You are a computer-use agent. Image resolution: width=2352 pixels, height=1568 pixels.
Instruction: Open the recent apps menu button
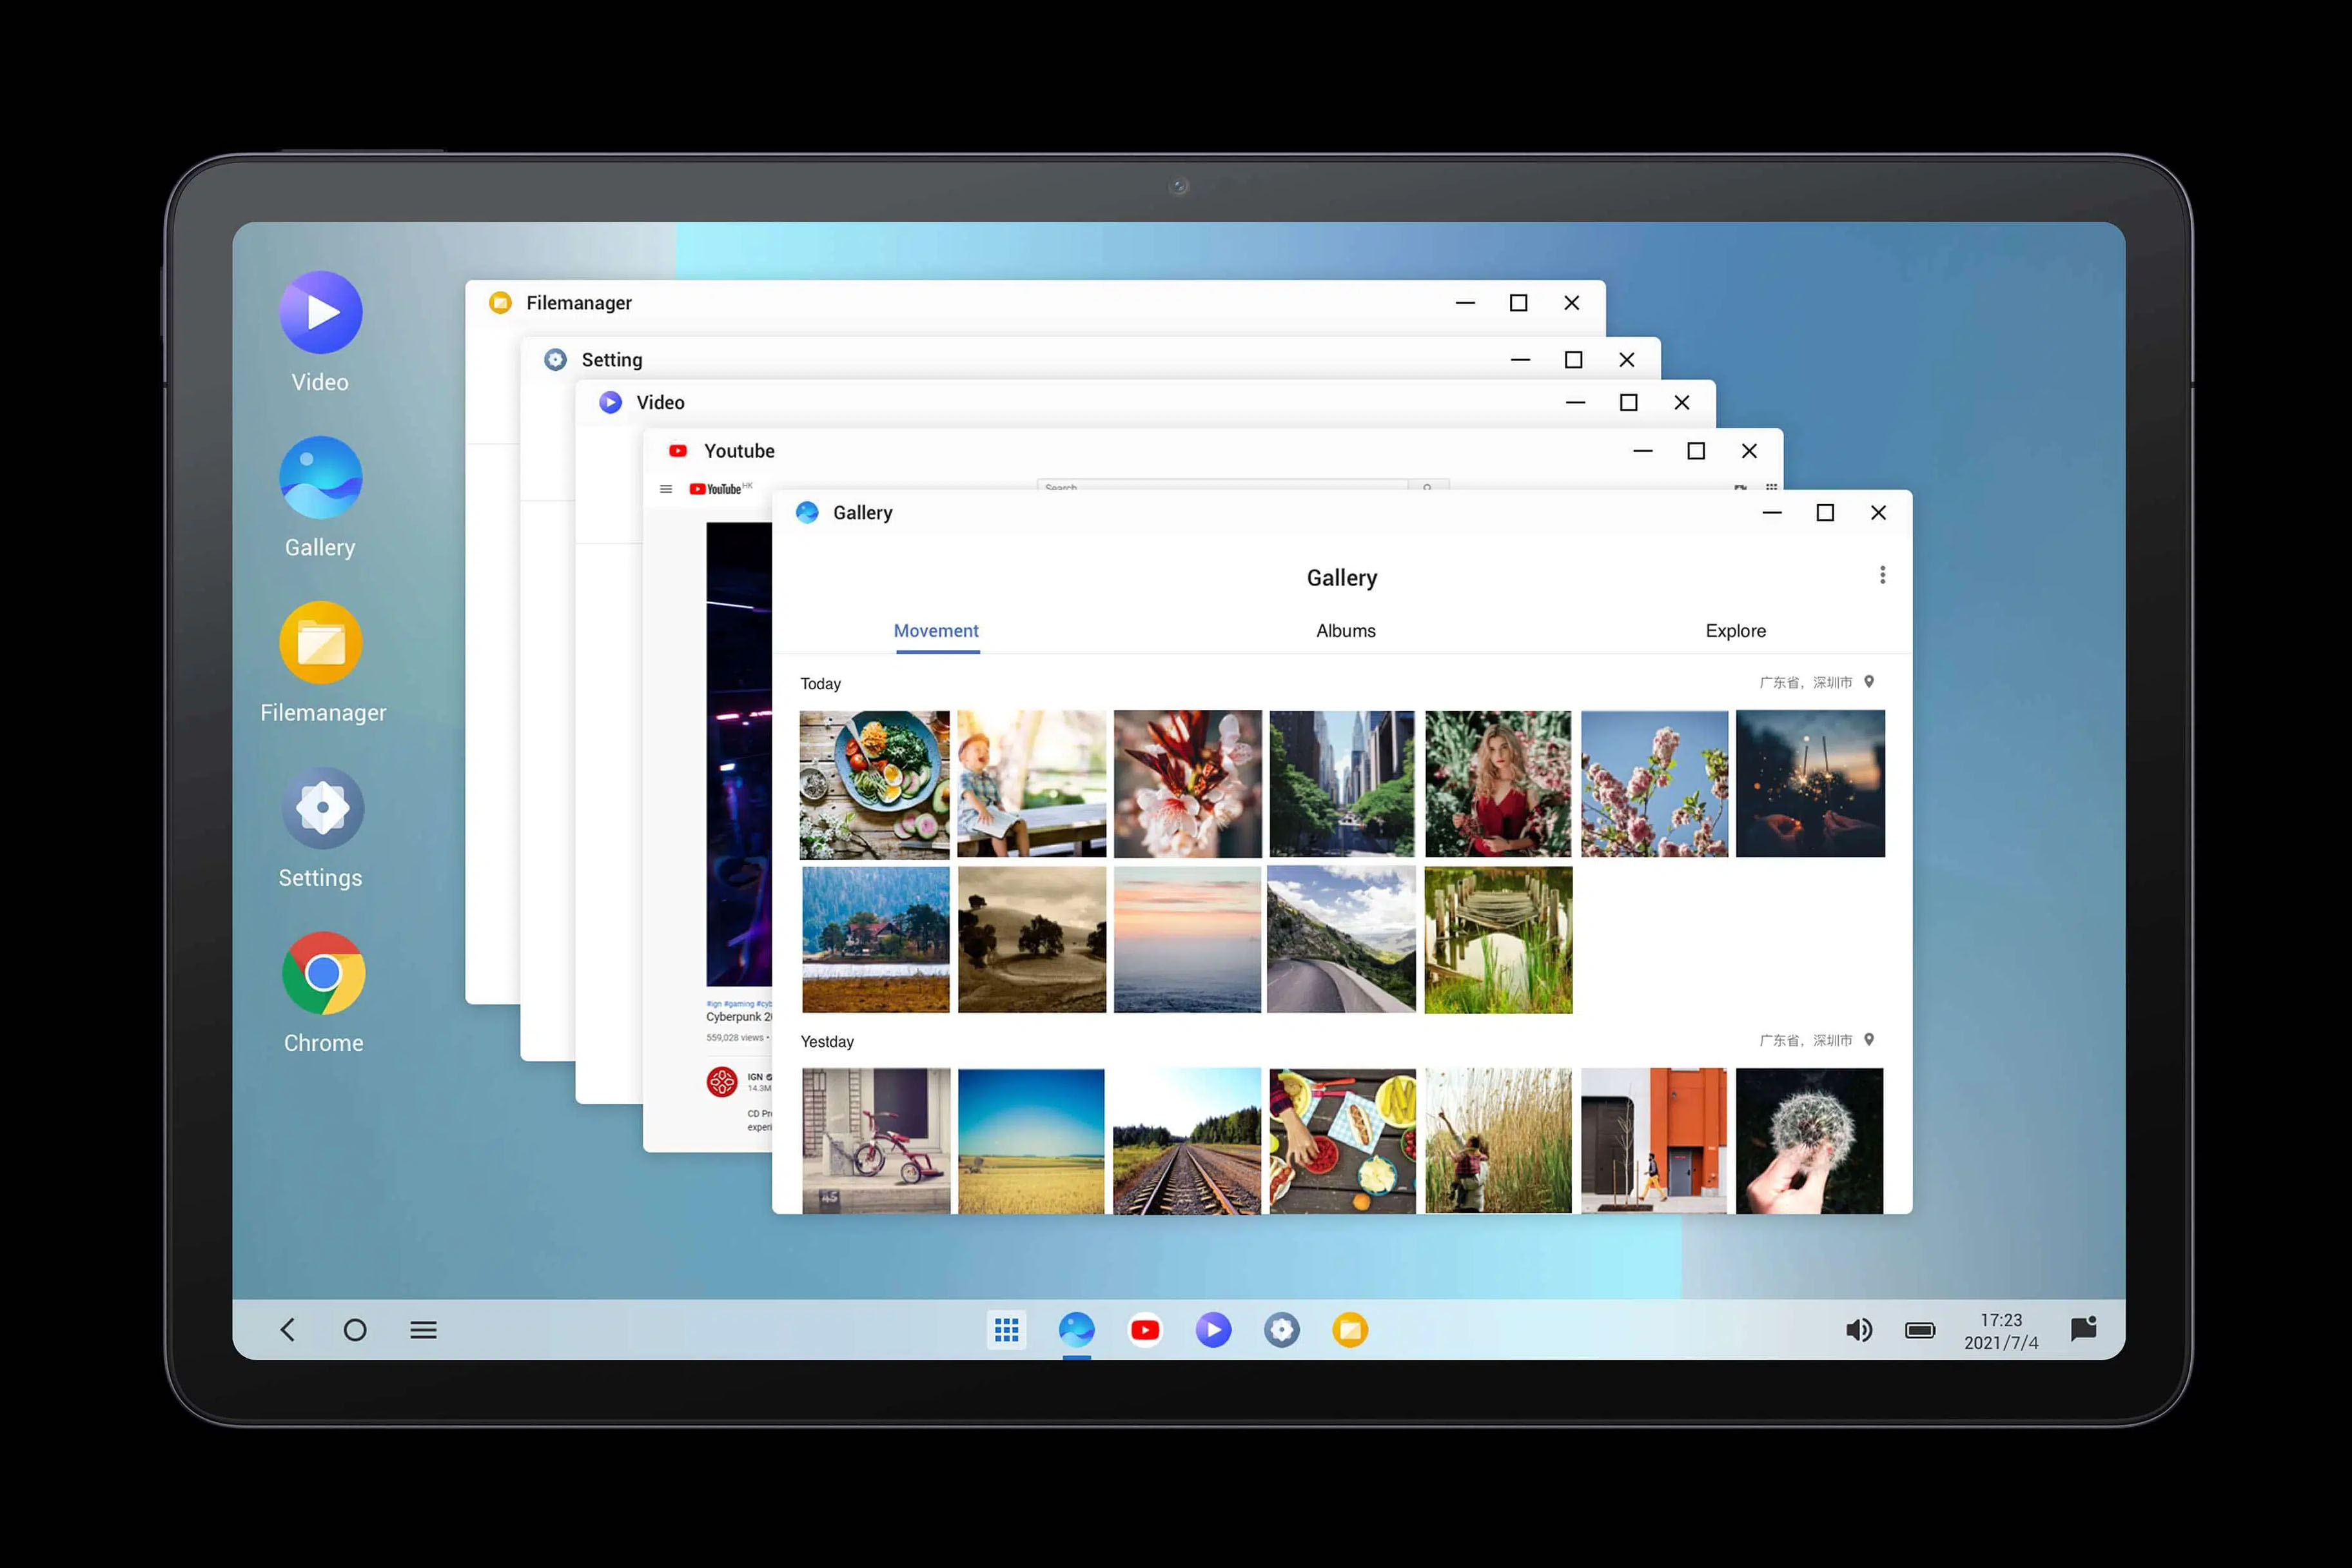[x=423, y=1330]
